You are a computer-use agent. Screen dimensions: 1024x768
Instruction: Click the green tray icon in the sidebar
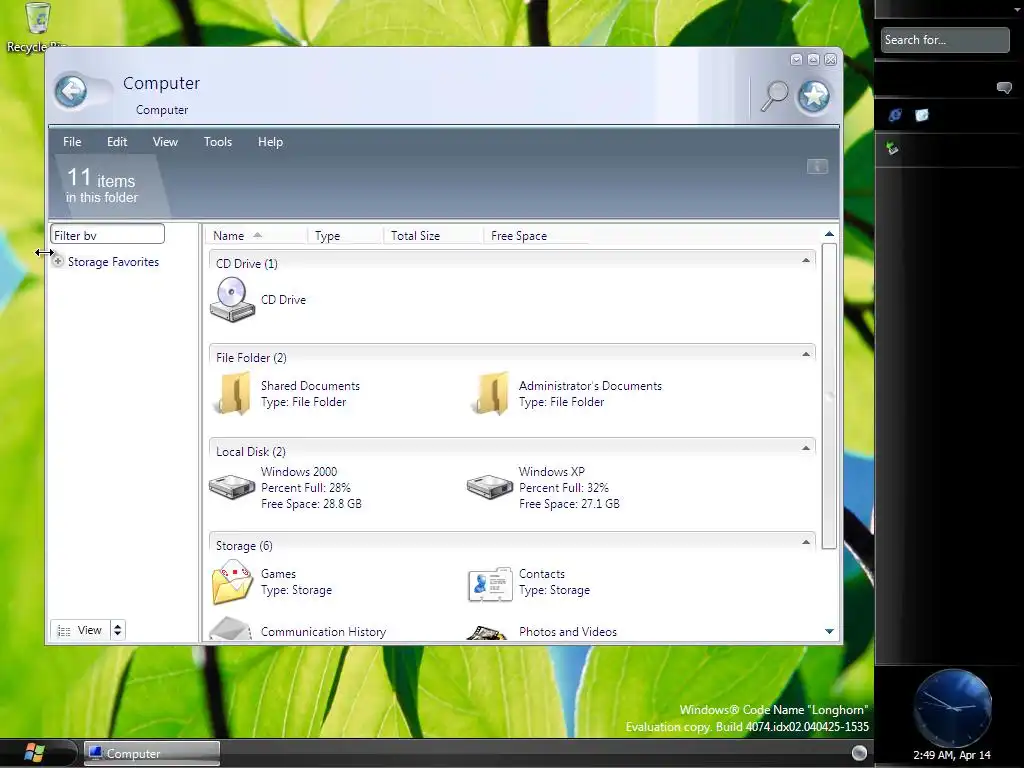(x=892, y=148)
